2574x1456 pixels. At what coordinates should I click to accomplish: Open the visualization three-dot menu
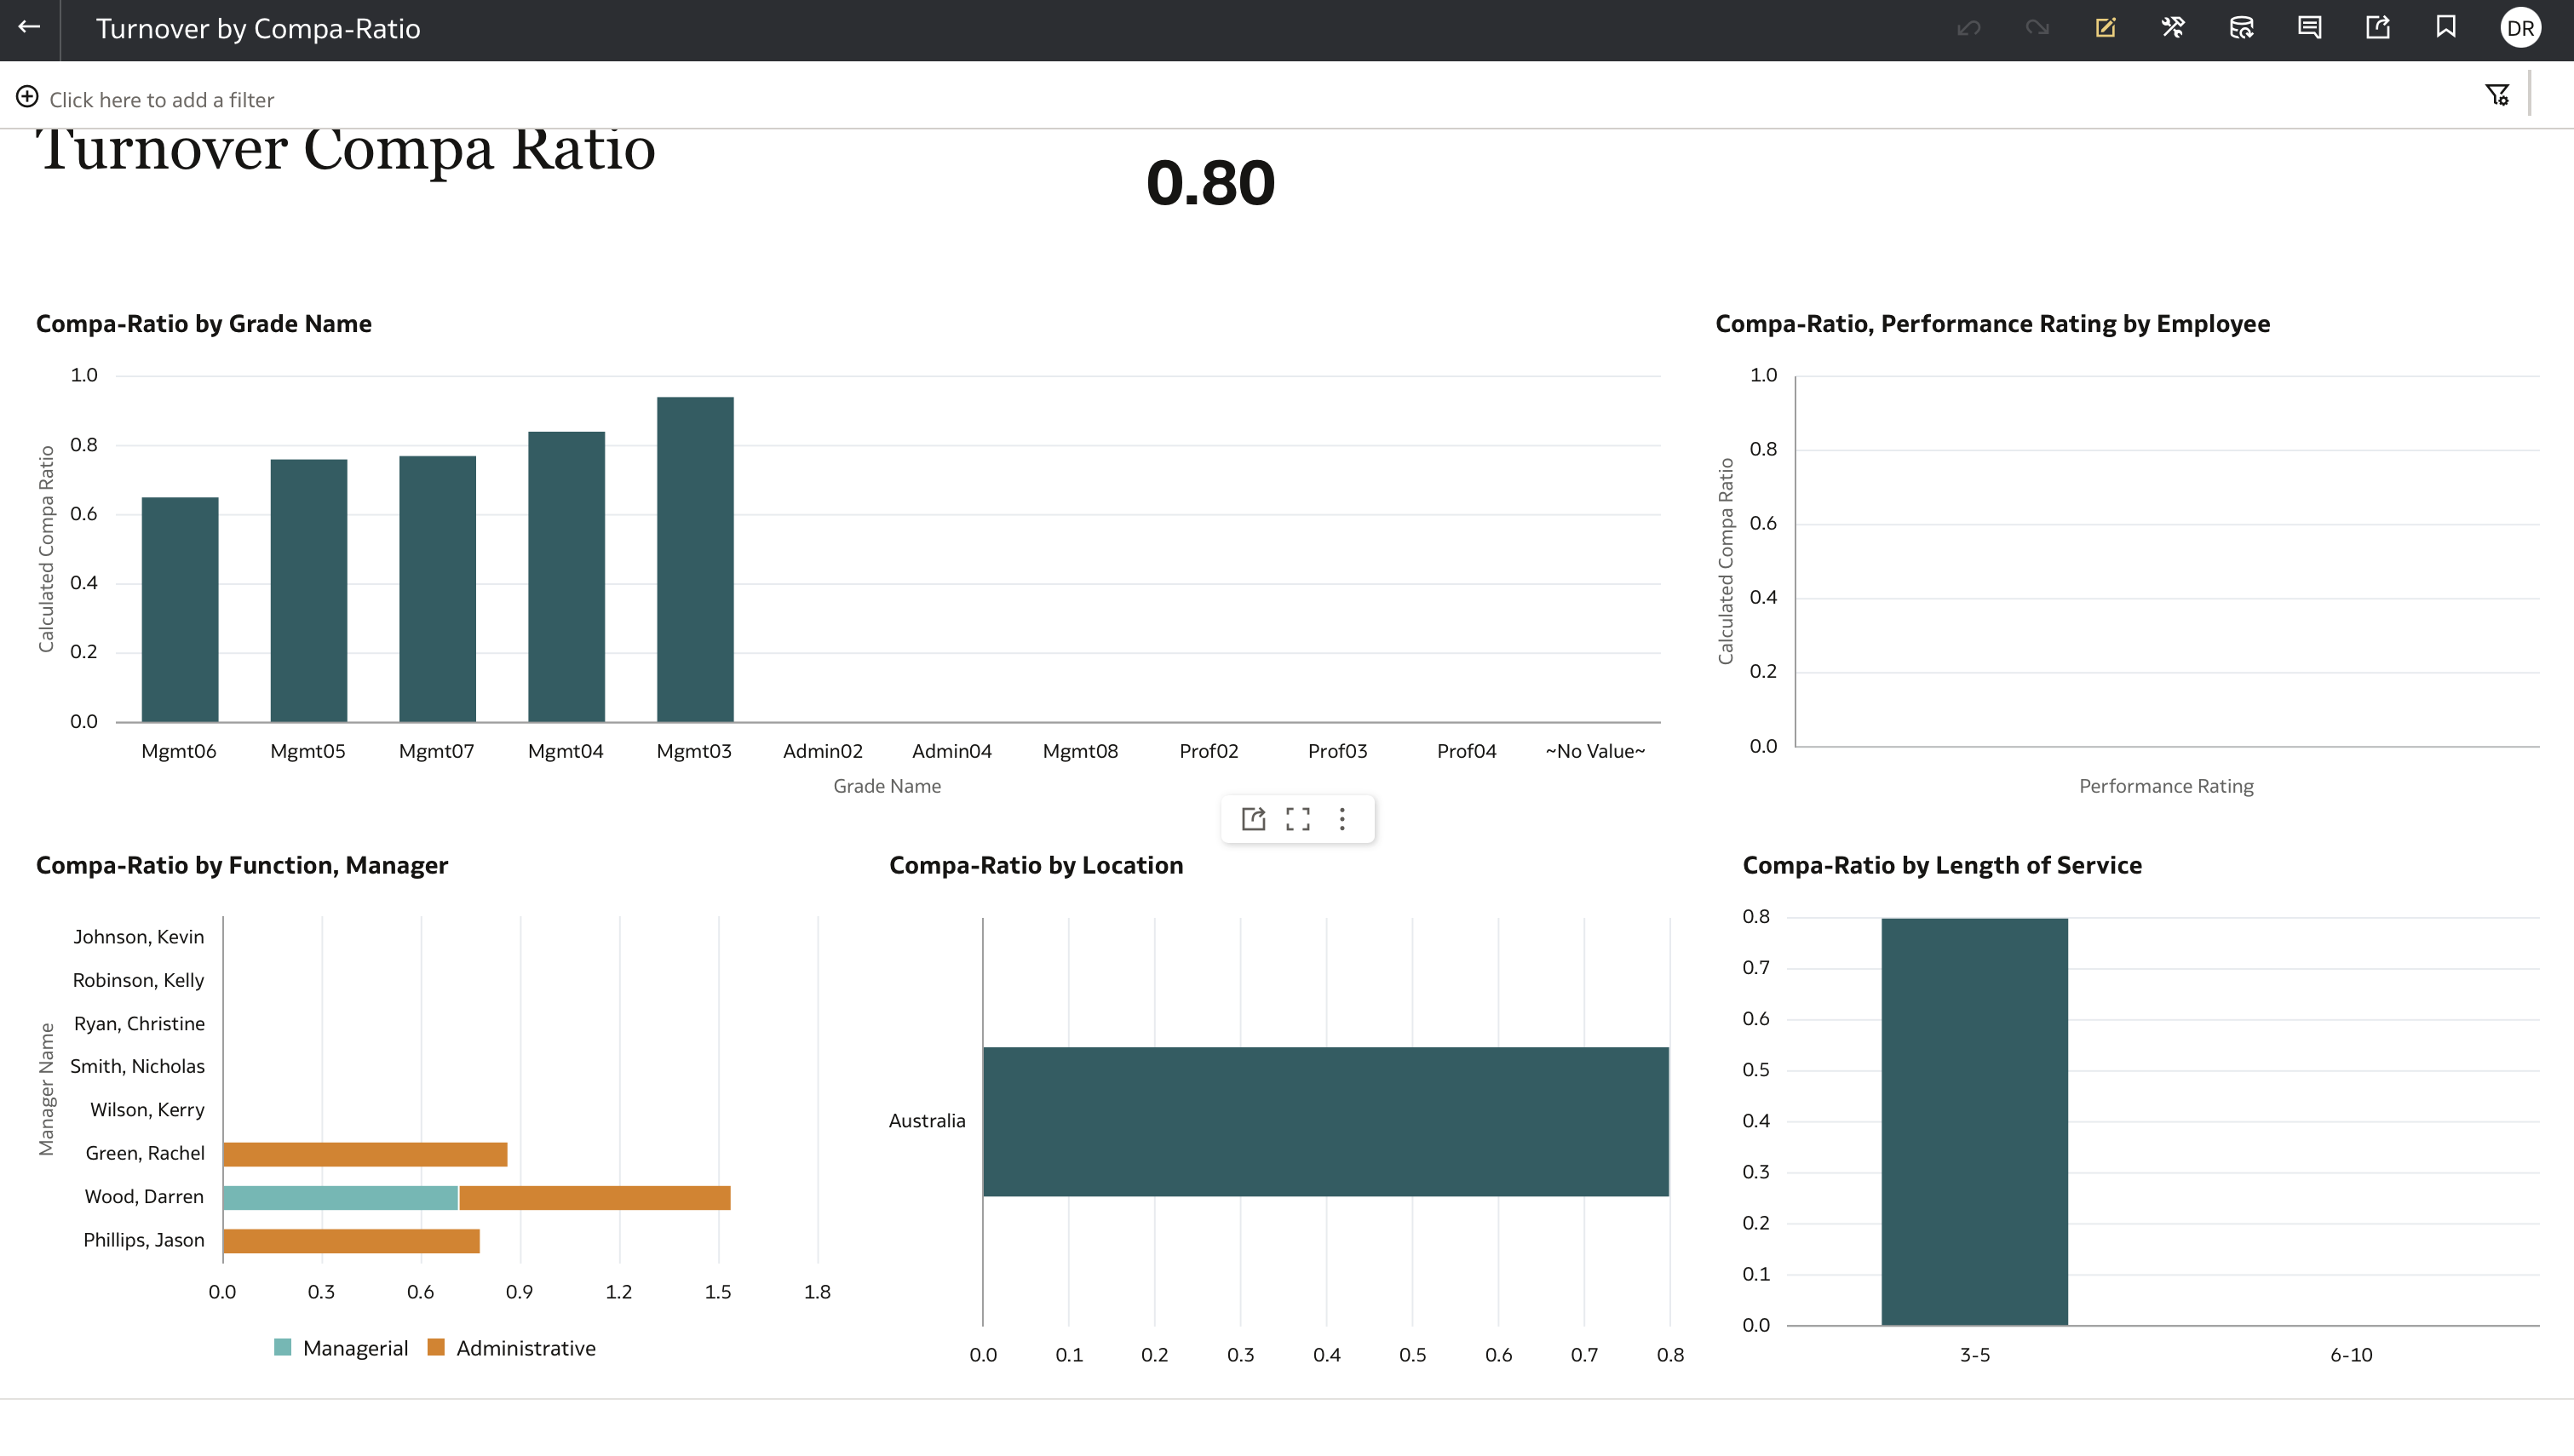click(x=1342, y=819)
